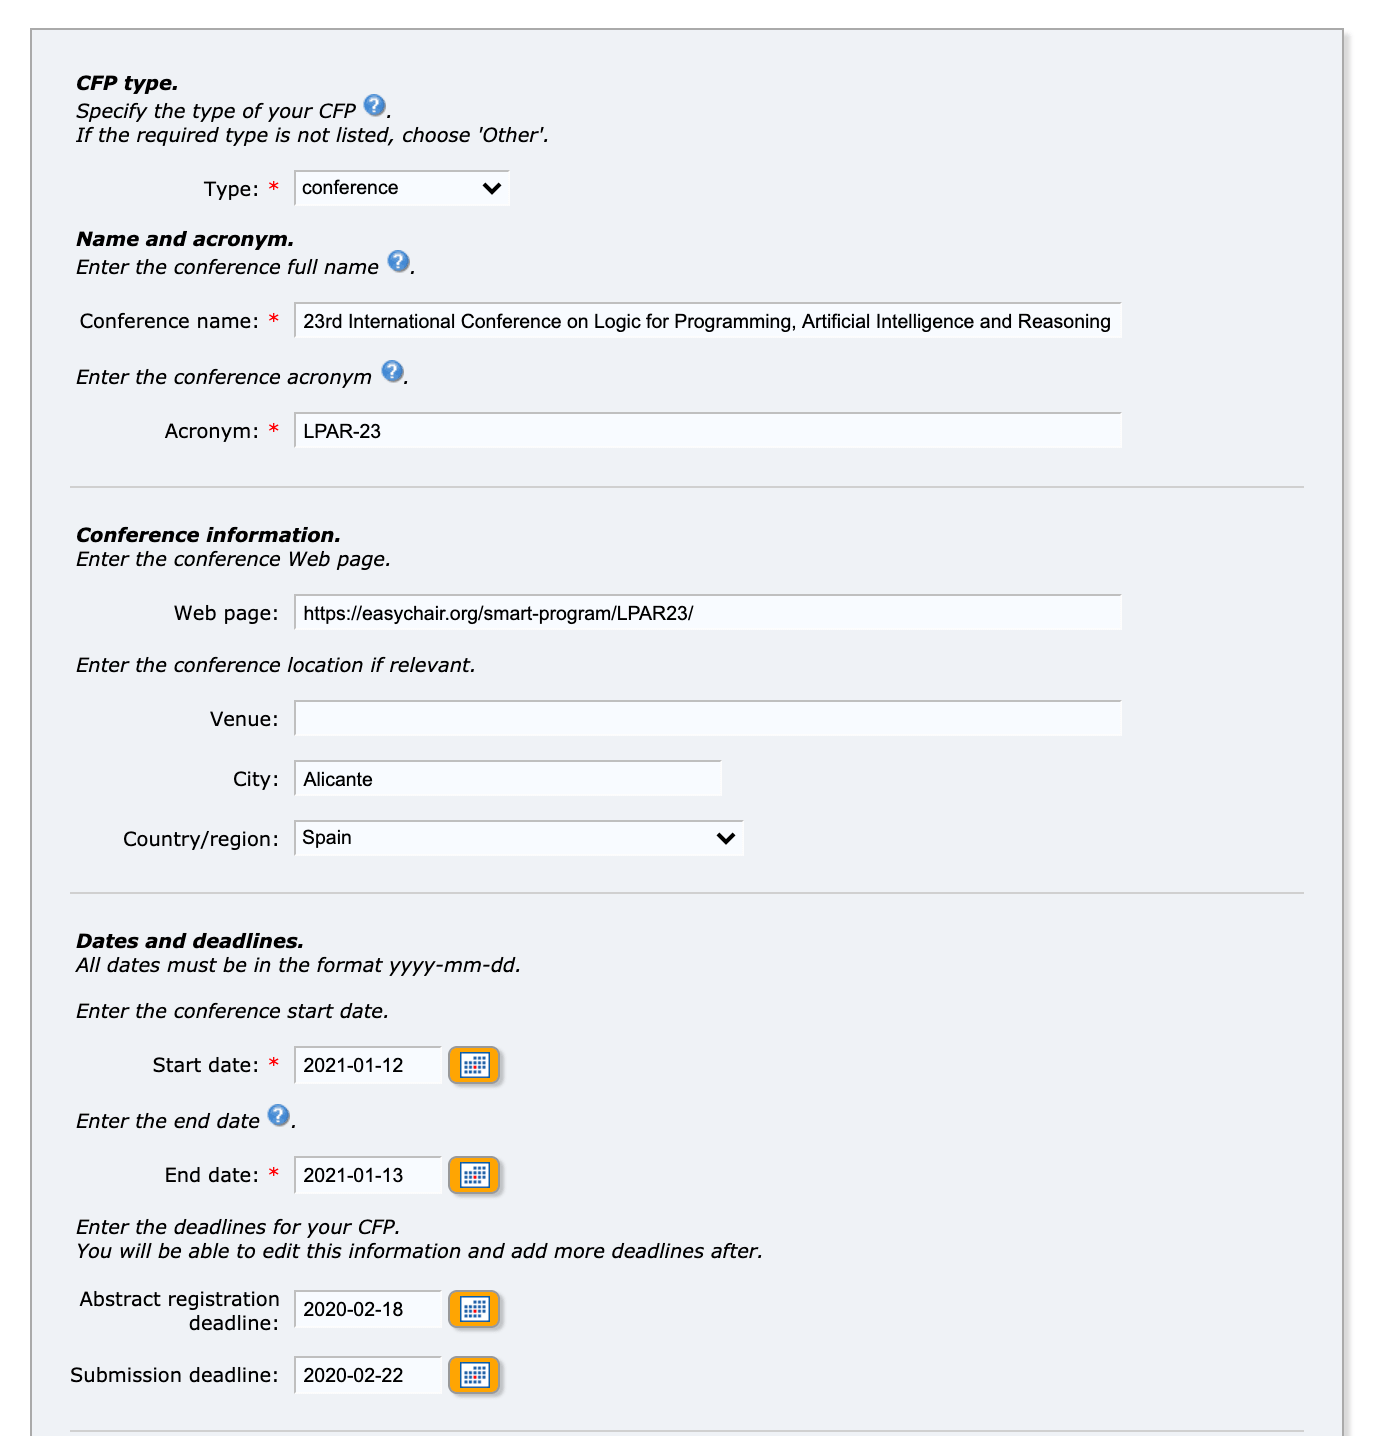Image resolution: width=1374 pixels, height=1436 pixels.
Task: Click the Start date text field
Action: tap(367, 1065)
